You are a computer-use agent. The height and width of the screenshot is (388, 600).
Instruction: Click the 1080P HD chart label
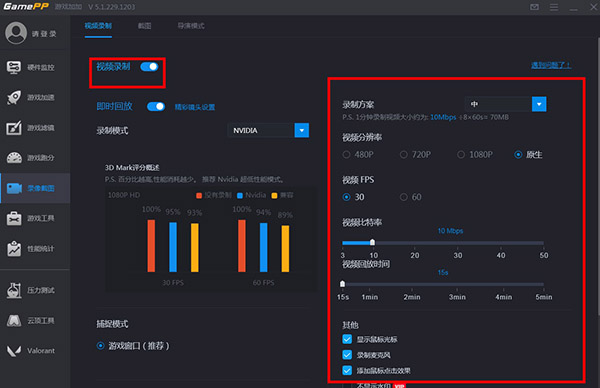[x=124, y=195]
